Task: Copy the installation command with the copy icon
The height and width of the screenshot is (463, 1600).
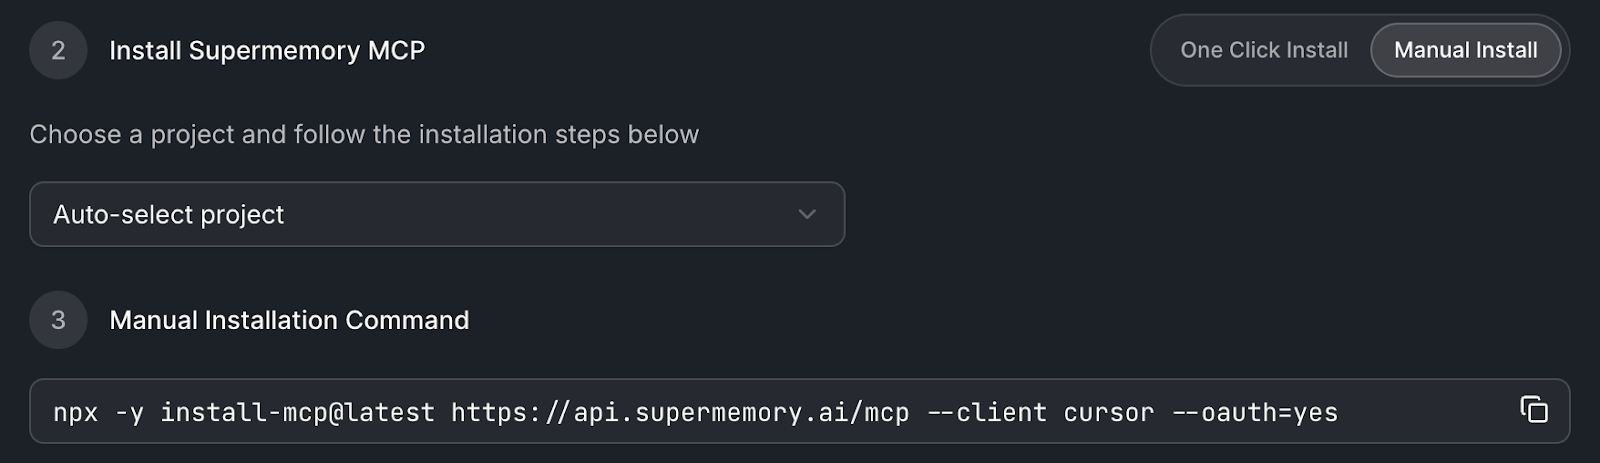Action: [x=1534, y=410]
